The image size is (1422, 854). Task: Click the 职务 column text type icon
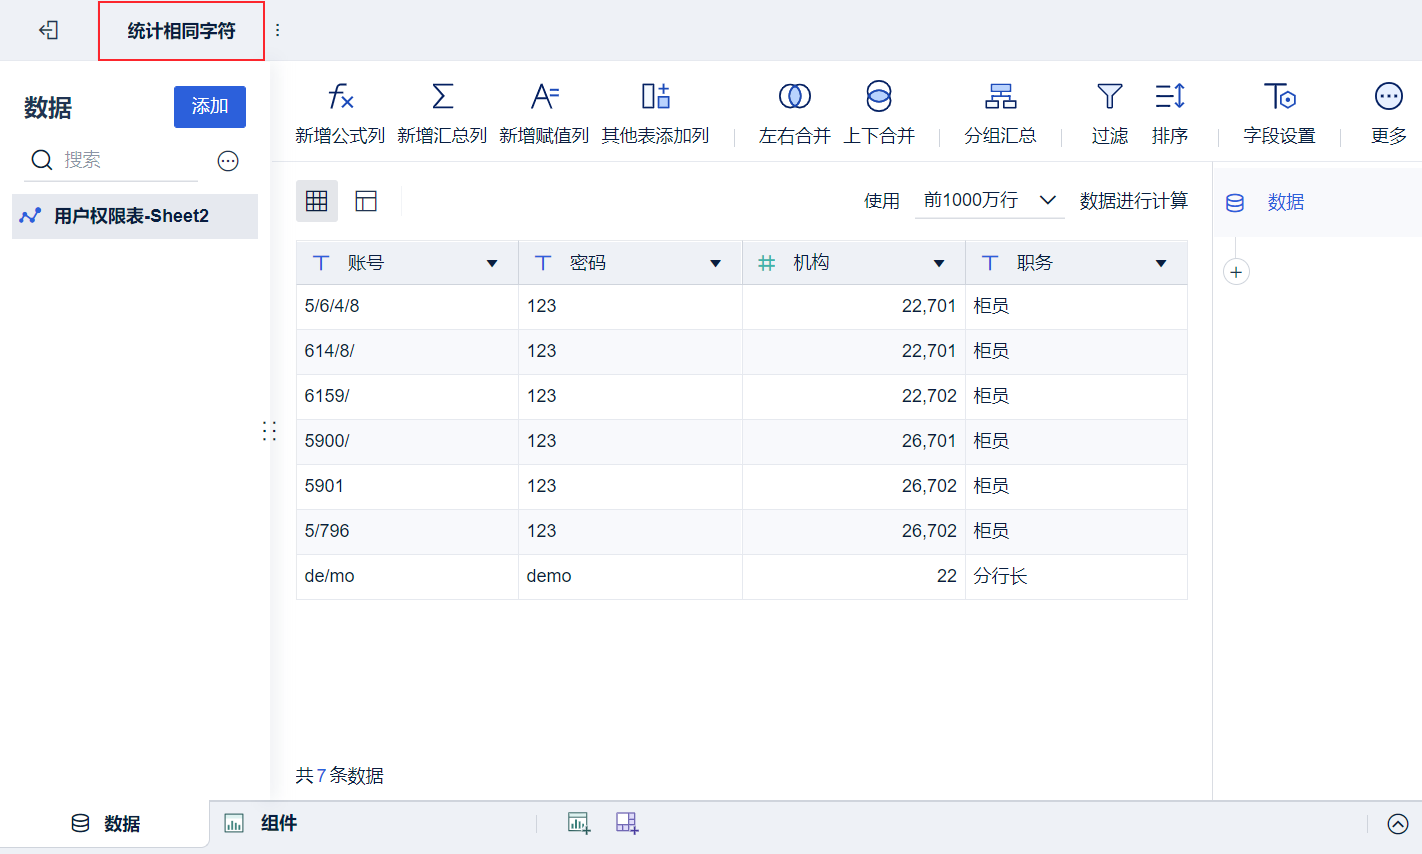(990, 263)
